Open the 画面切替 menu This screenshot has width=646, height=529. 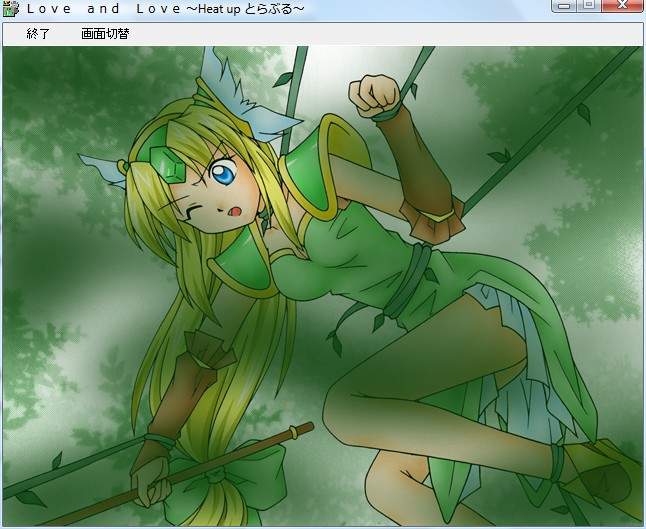coord(105,34)
